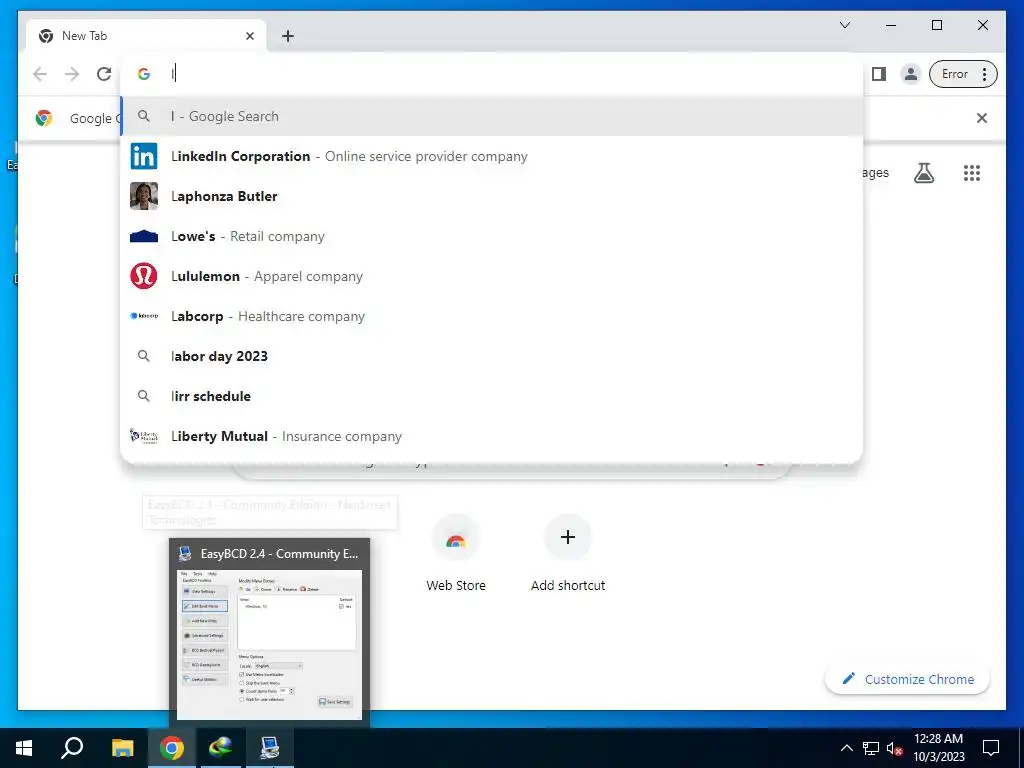Select 'labor day 2023' suggestion
1024x768 pixels.
tap(492, 357)
